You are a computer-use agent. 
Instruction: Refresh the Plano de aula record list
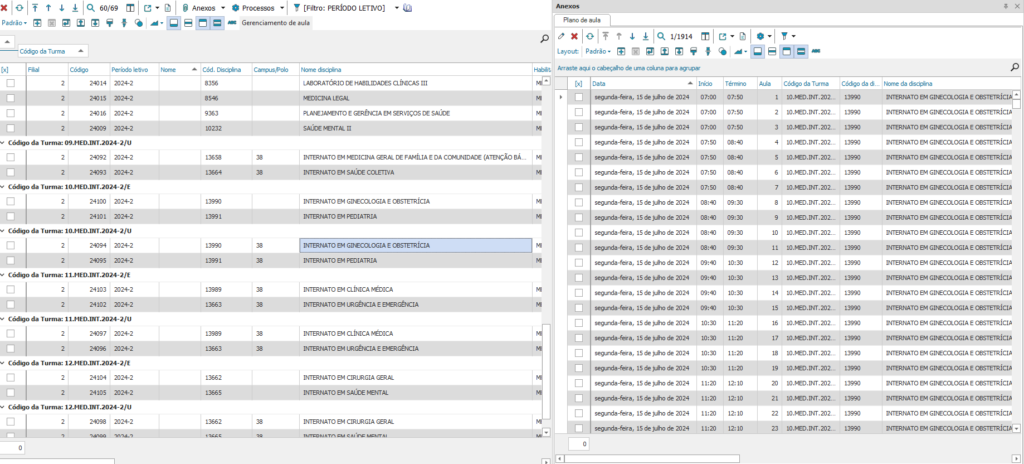pyautogui.click(x=590, y=36)
